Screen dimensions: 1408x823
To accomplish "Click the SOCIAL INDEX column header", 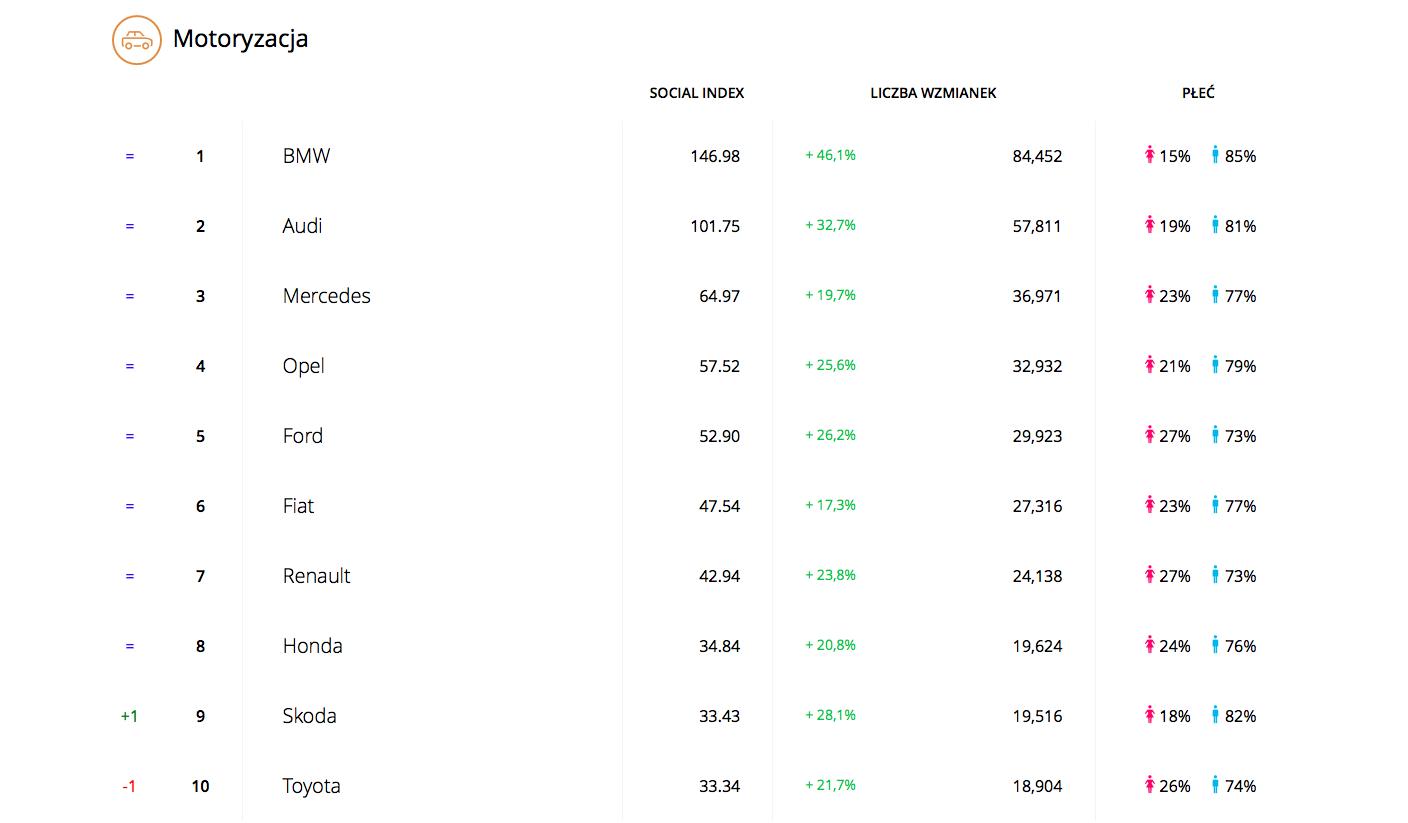I will pos(697,93).
